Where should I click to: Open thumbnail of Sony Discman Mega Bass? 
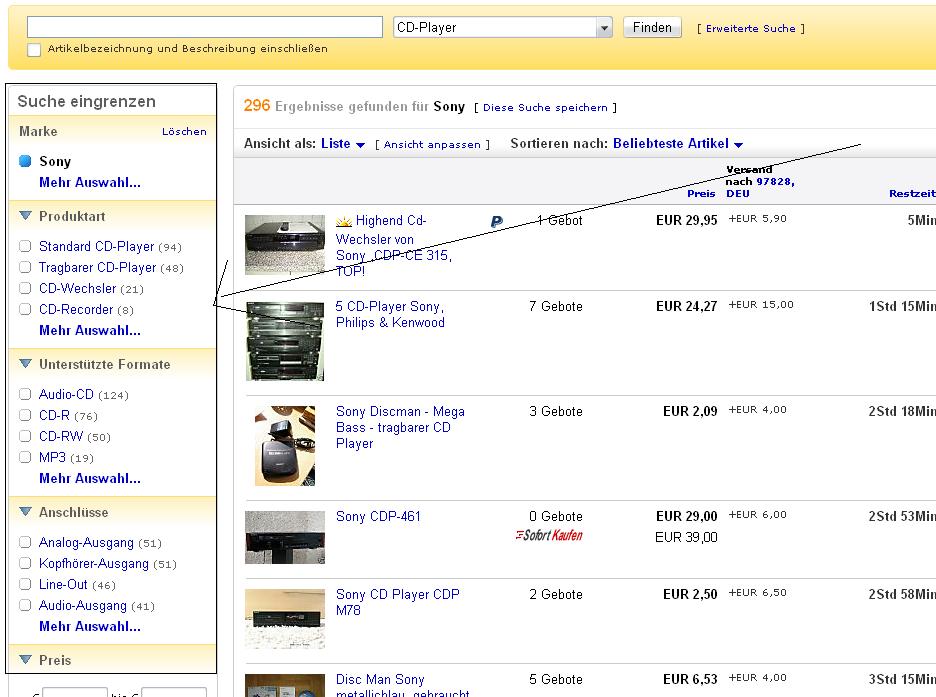[x=285, y=446]
